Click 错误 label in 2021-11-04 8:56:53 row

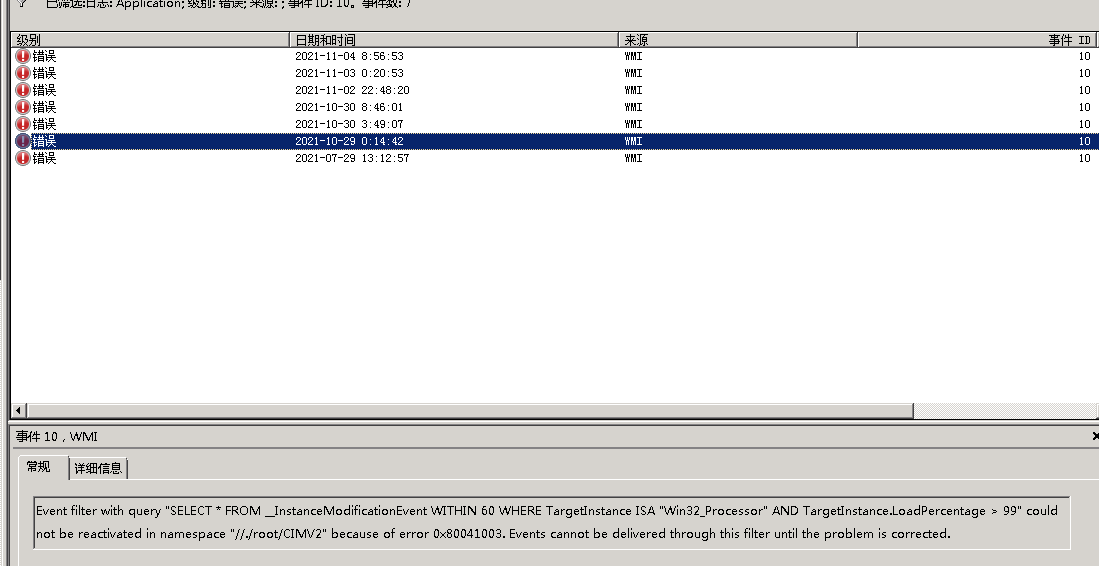(44, 56)
